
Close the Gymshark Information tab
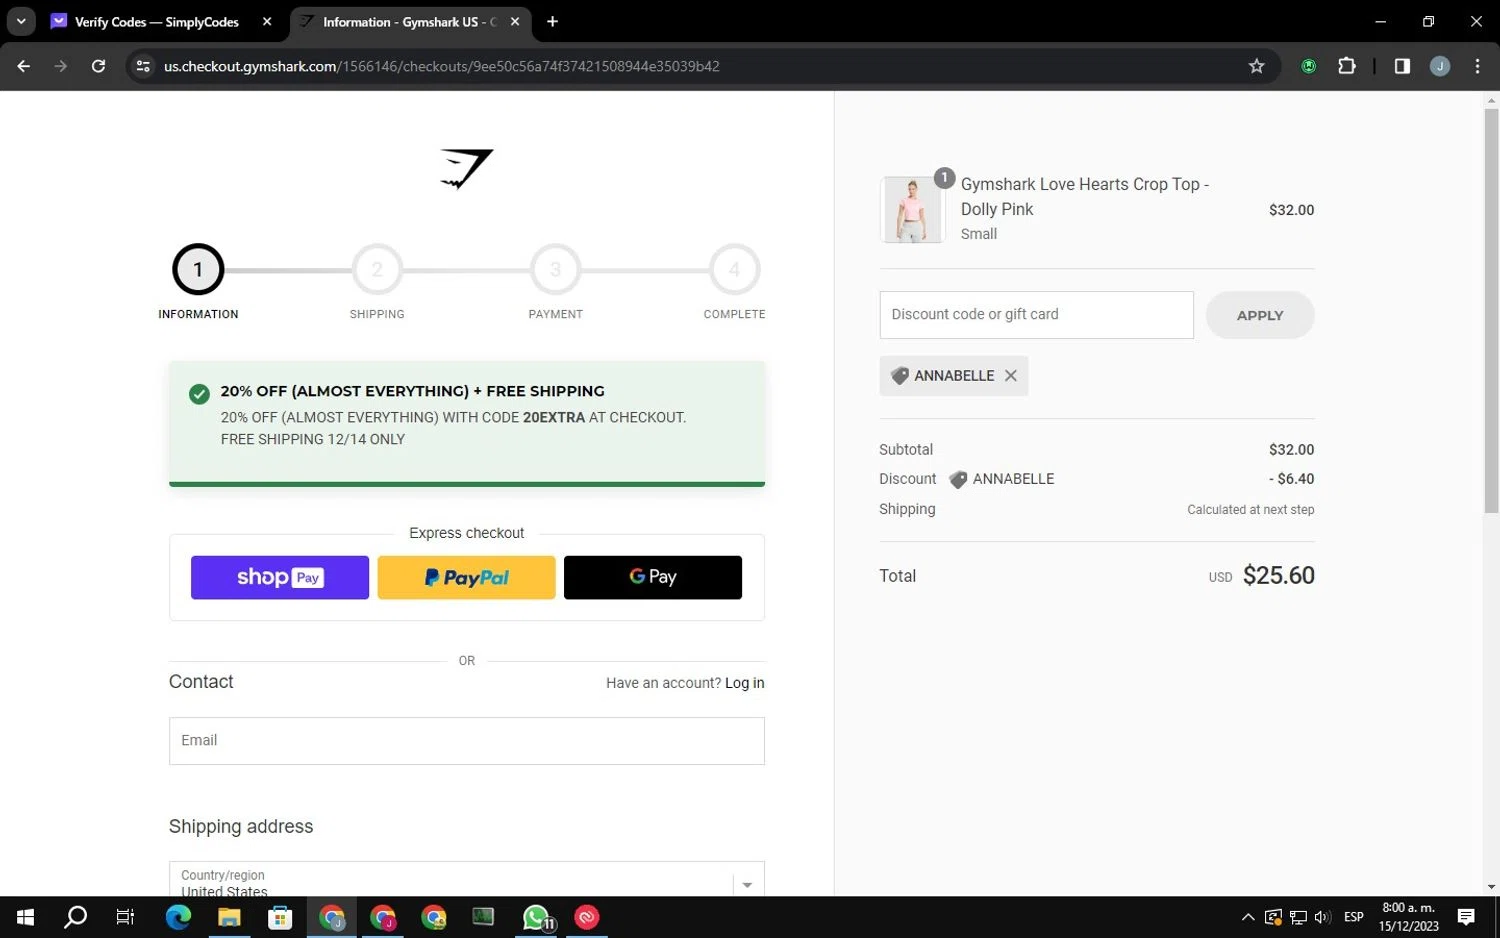[x=515, y=21]
